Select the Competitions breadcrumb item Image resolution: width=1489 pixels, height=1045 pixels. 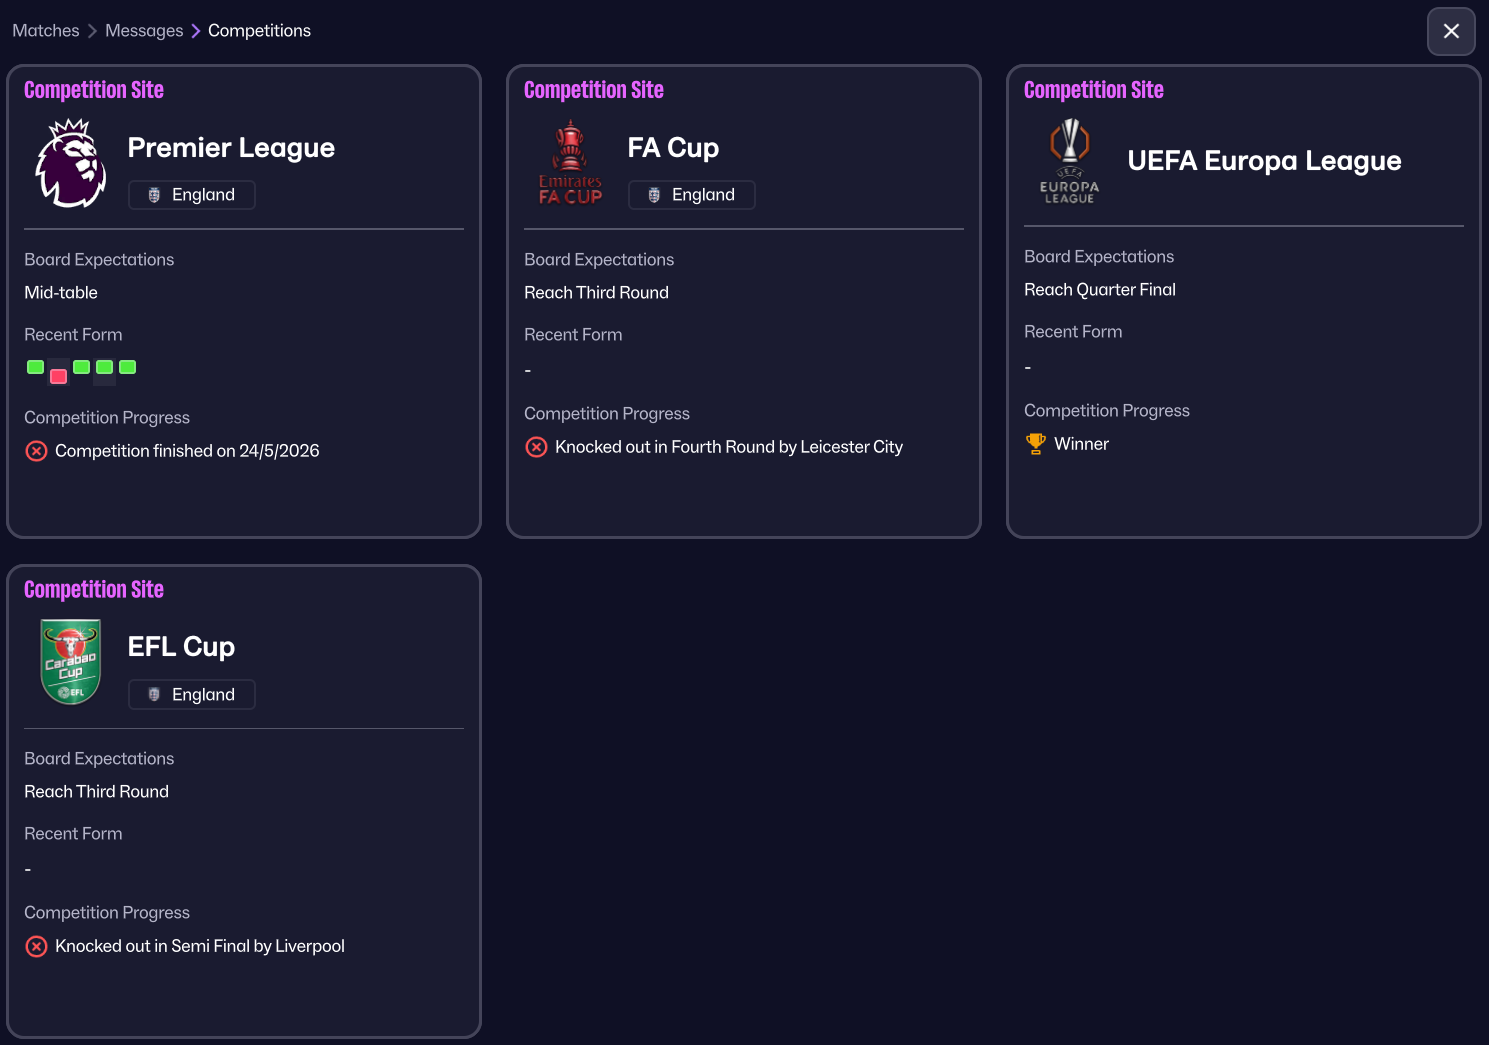(259, 31)
